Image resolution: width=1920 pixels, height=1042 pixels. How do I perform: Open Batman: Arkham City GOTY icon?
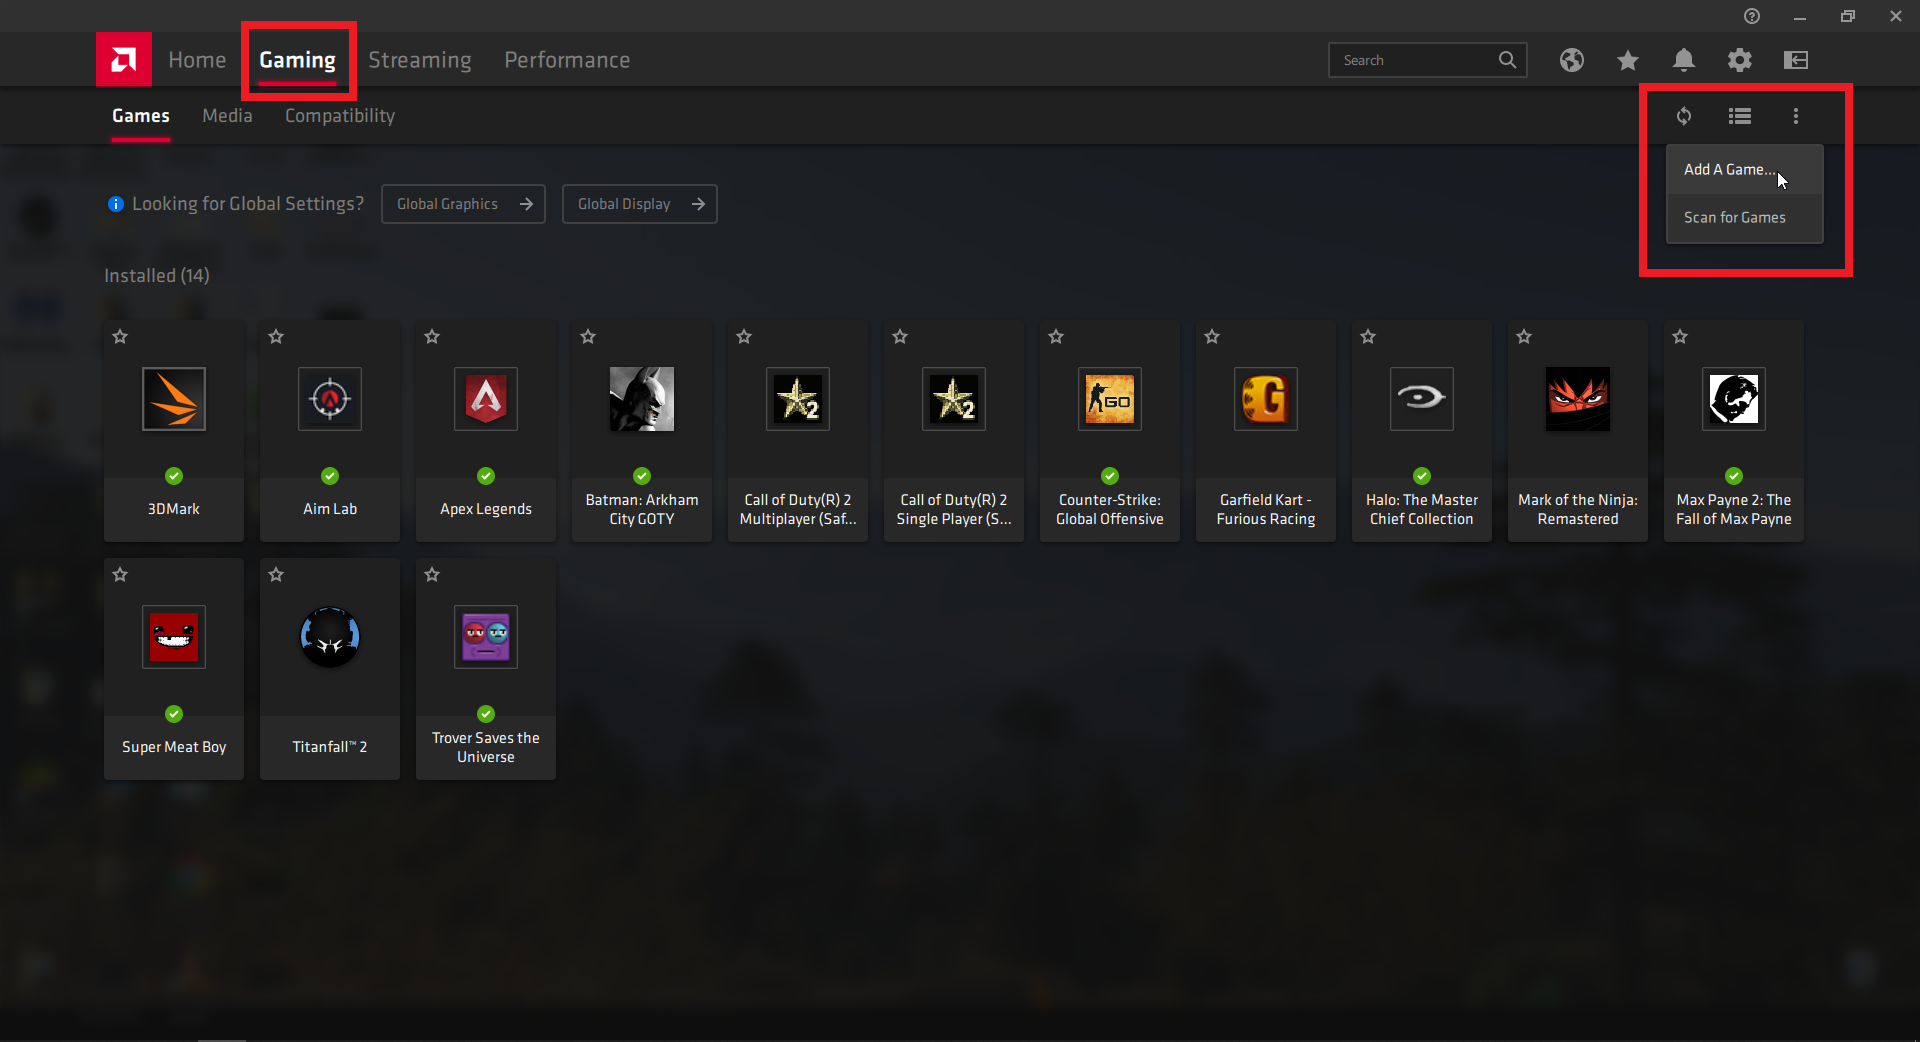(x=642, y=399)
